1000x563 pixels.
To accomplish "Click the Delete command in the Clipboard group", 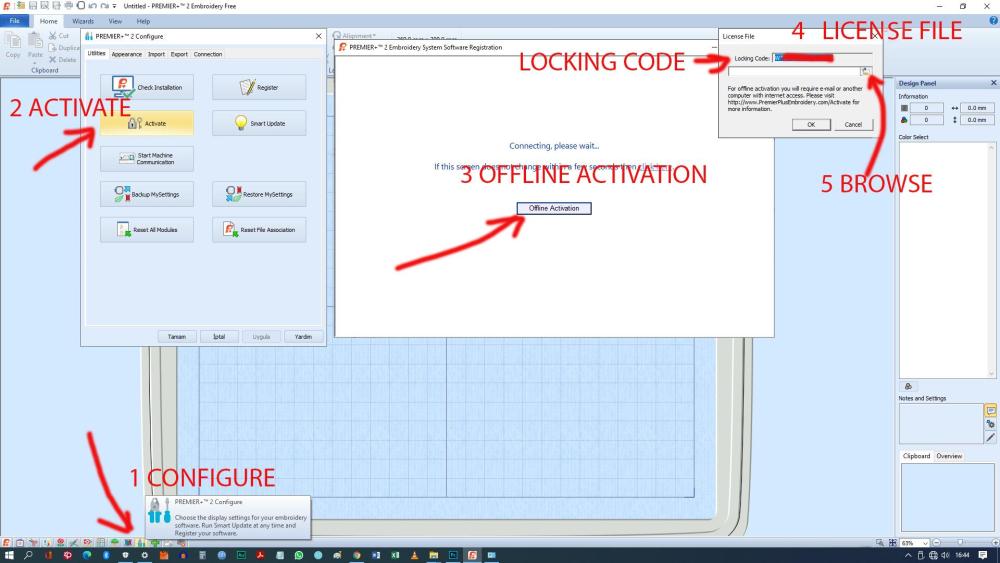I will pyautogui.click(x=62, y=59).
